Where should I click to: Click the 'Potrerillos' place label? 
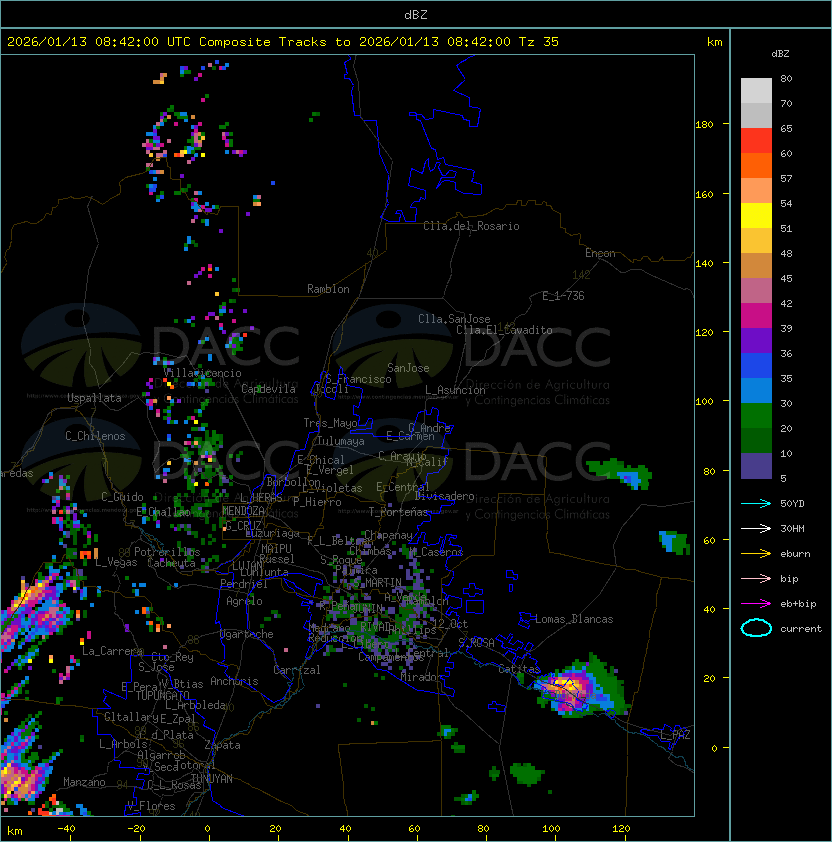point(167,552)
